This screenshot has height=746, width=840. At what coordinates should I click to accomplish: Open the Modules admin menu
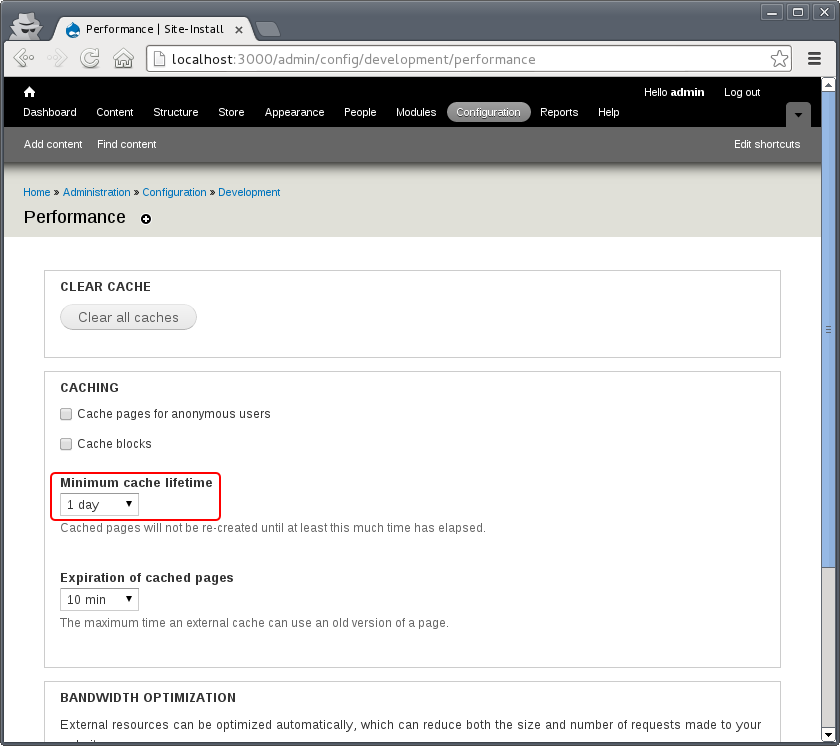416,112
